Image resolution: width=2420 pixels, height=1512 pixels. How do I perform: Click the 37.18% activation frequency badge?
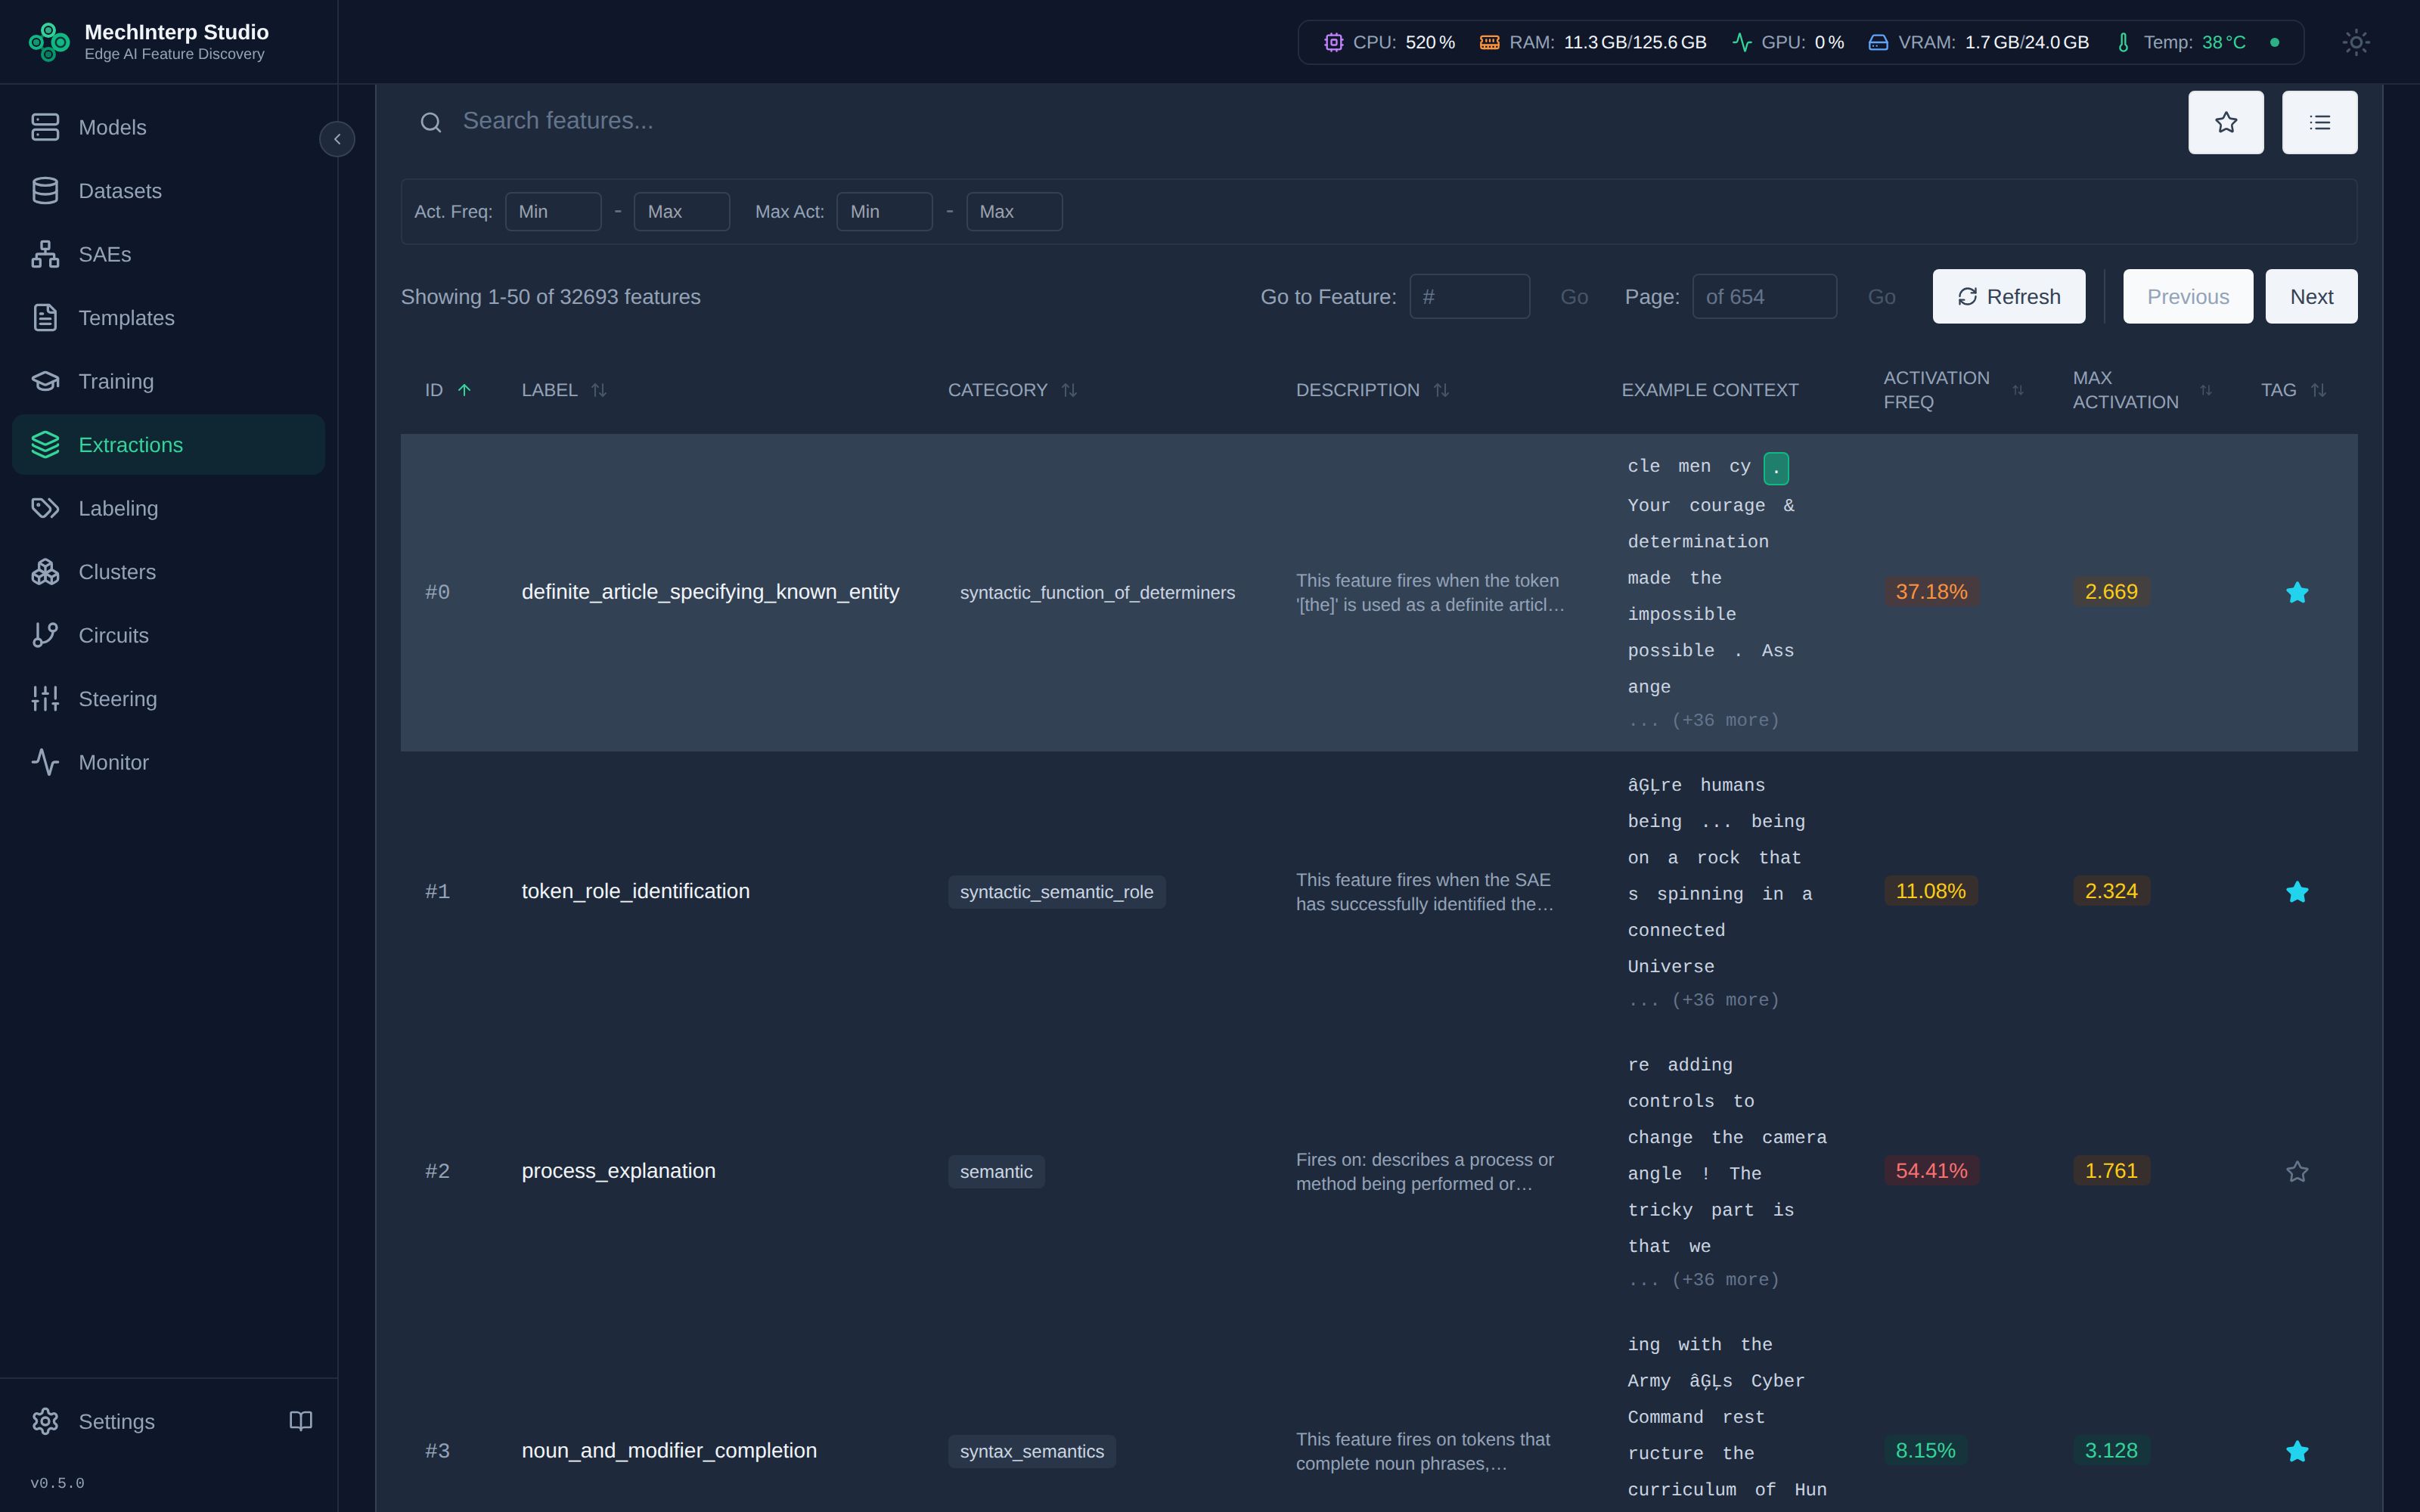coord(1931,592)
